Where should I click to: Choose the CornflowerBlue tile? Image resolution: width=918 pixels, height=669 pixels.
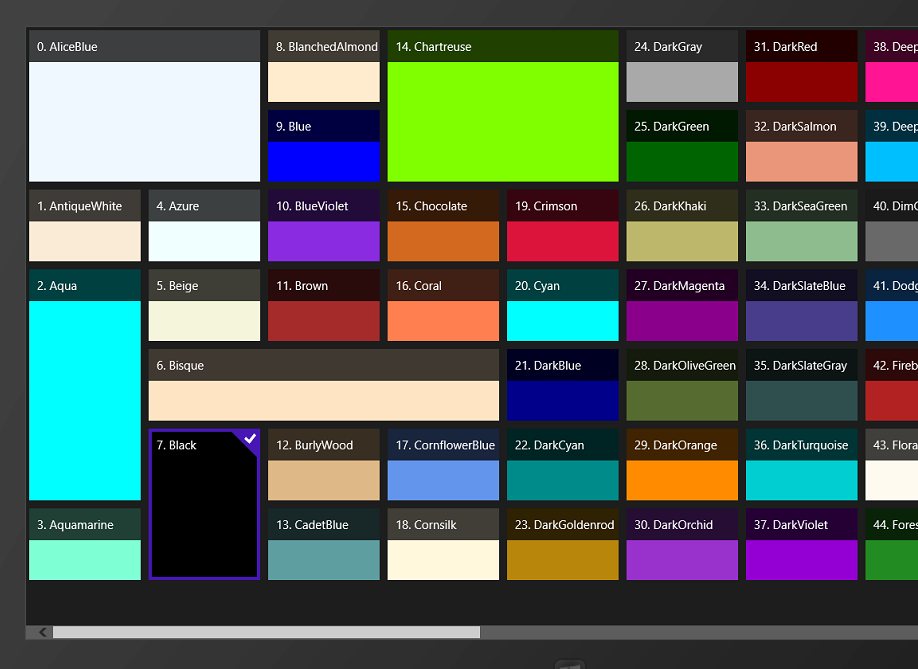[443, 465]
